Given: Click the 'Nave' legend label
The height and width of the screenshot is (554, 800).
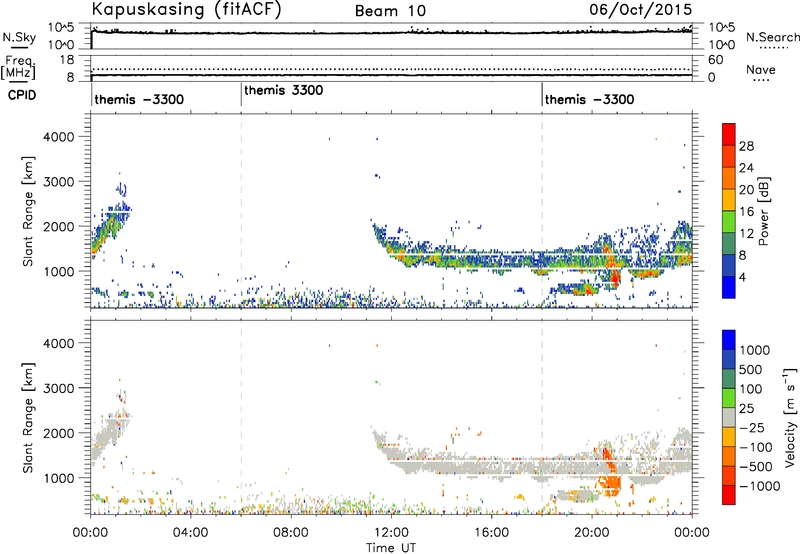Looking at the screenshot, I should pyautogui.click(x=761, y=69).
